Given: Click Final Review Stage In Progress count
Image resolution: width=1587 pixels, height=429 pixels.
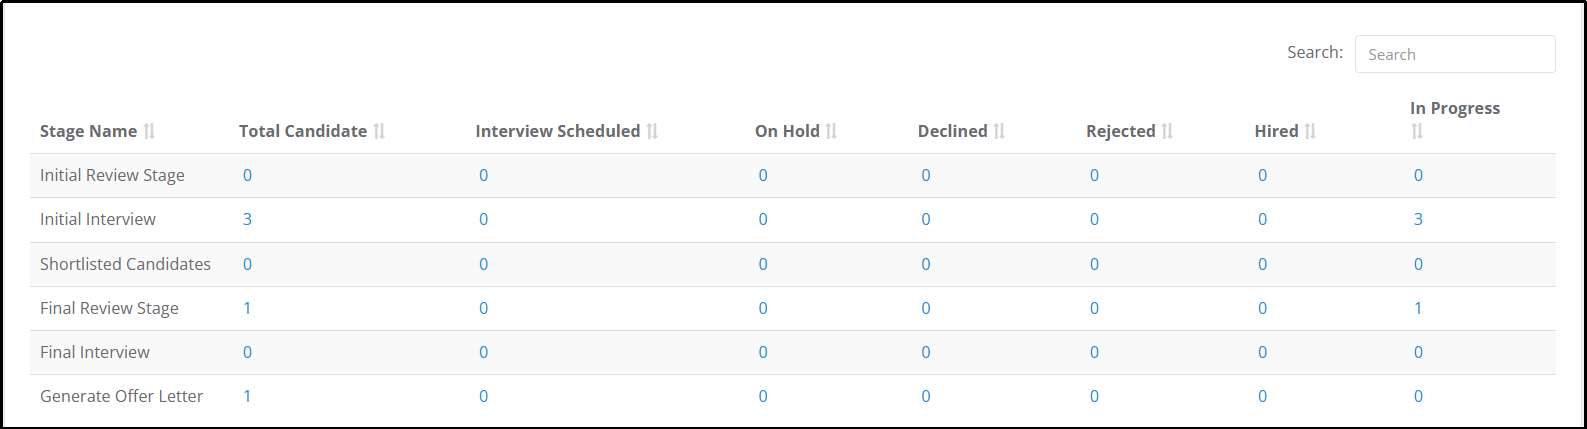Looking at the screenshot, I should (x=1418, y=308).
